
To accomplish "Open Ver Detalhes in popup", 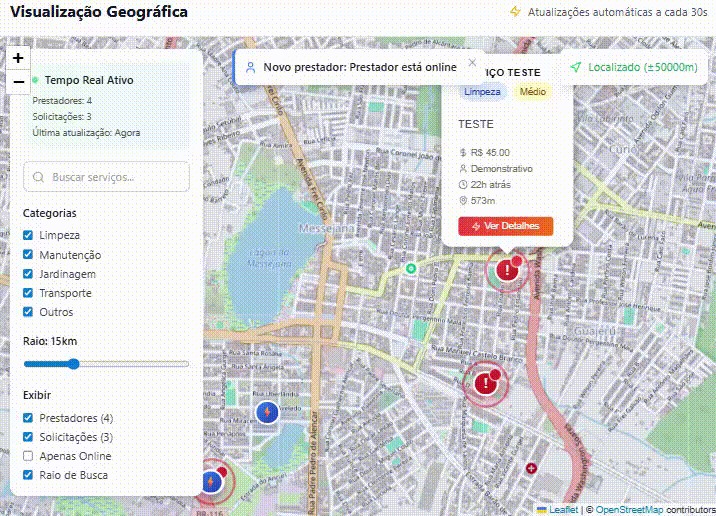I will (x=505, y=226).
